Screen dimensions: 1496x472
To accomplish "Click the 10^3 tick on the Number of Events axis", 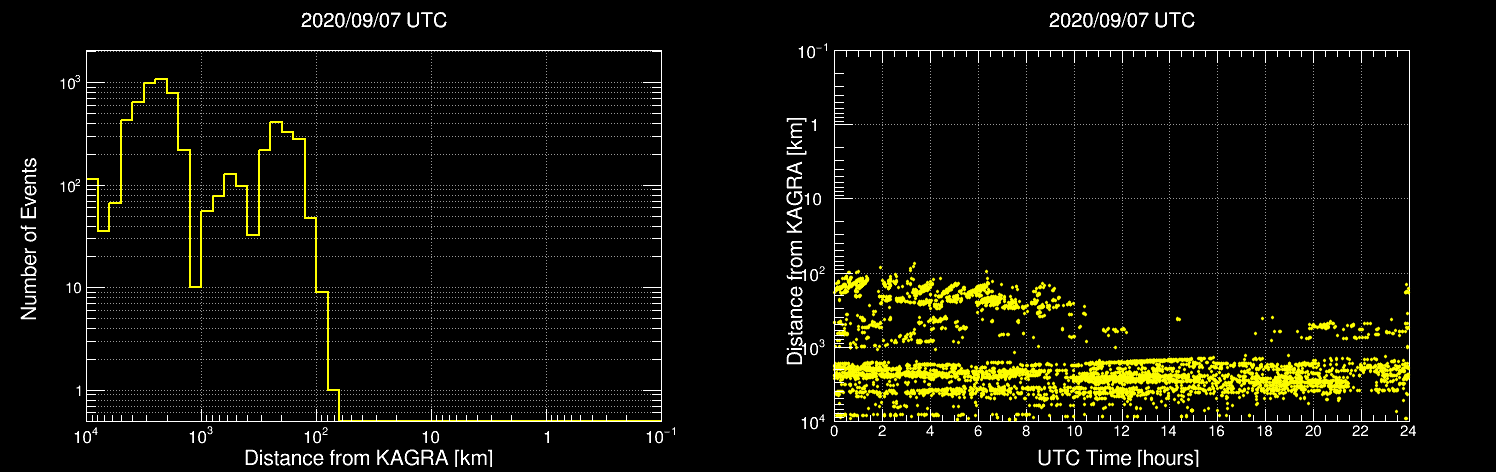I will pos(70,85).
